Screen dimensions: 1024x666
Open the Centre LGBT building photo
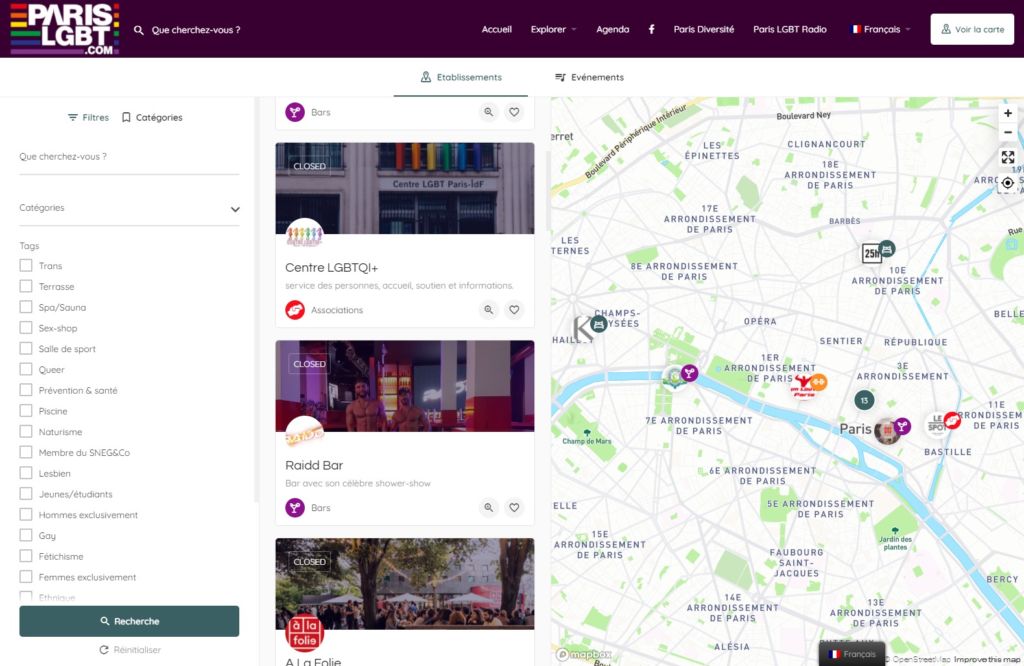point(405,188)
